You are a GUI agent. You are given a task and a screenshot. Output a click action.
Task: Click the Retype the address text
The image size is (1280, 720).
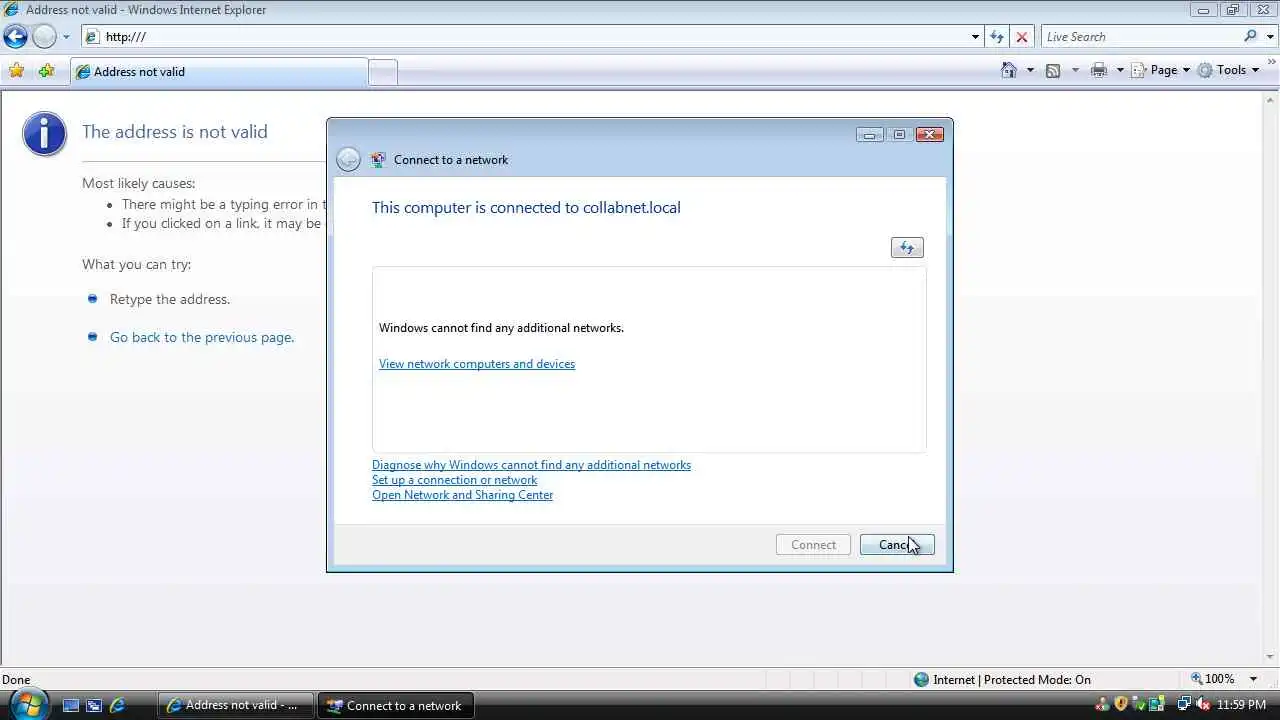point(170,299)
